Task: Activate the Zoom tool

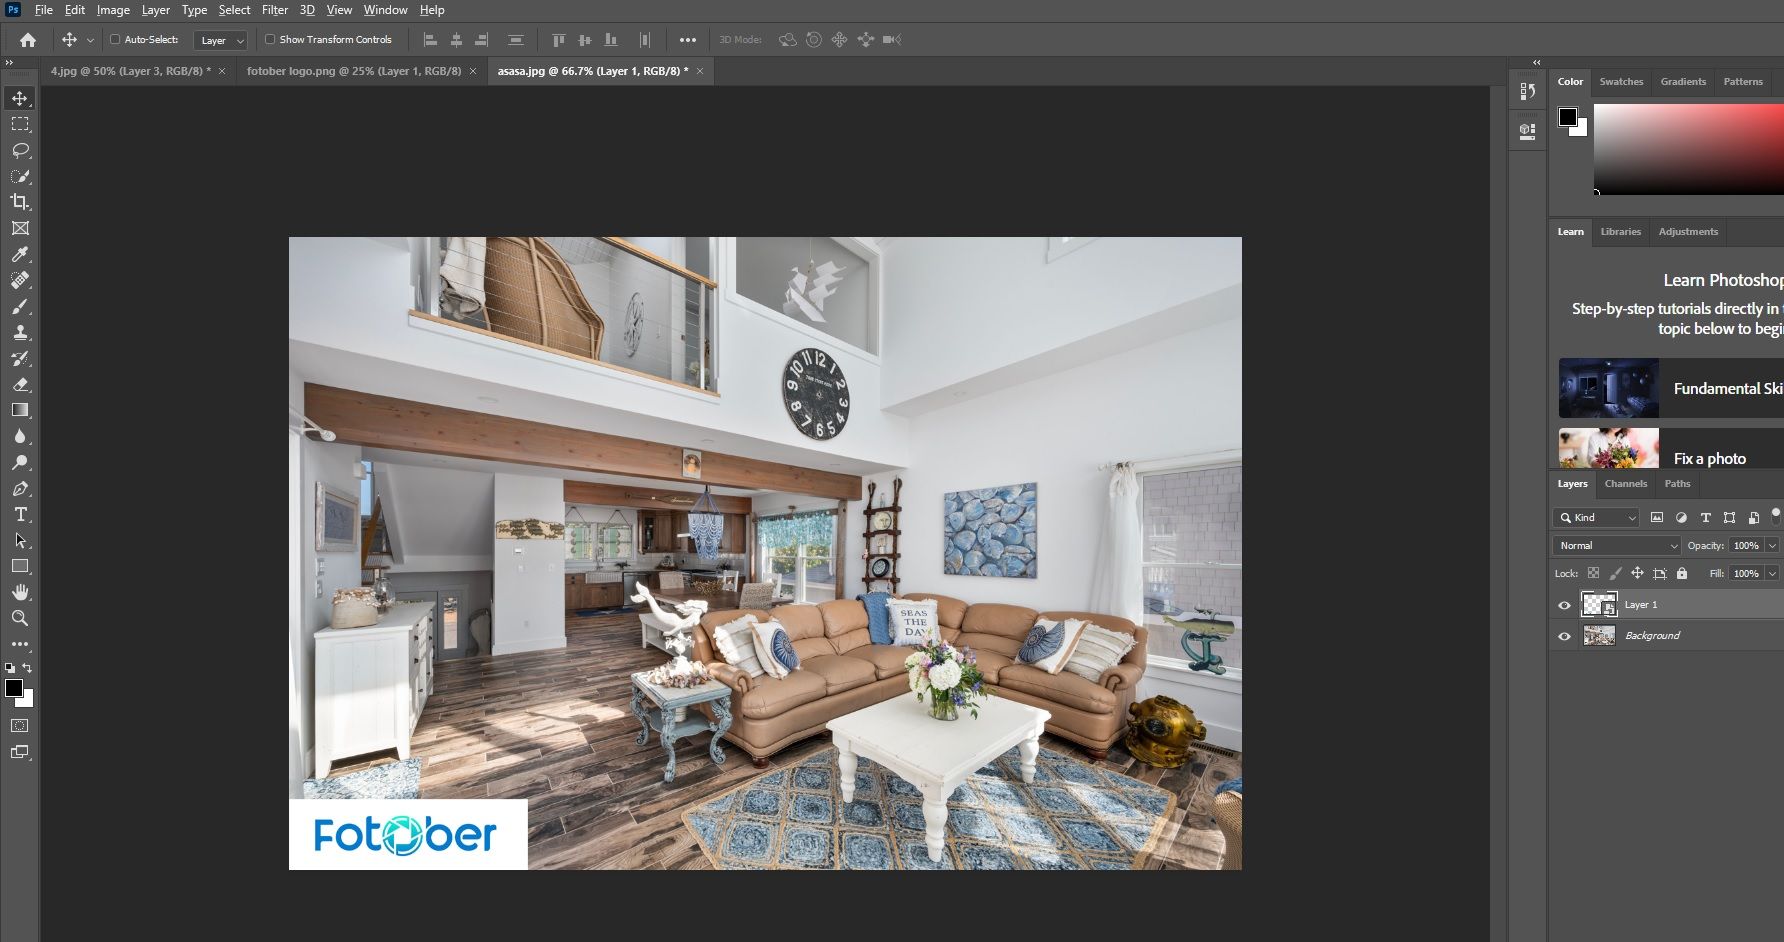Action: [x=20, y=618]
